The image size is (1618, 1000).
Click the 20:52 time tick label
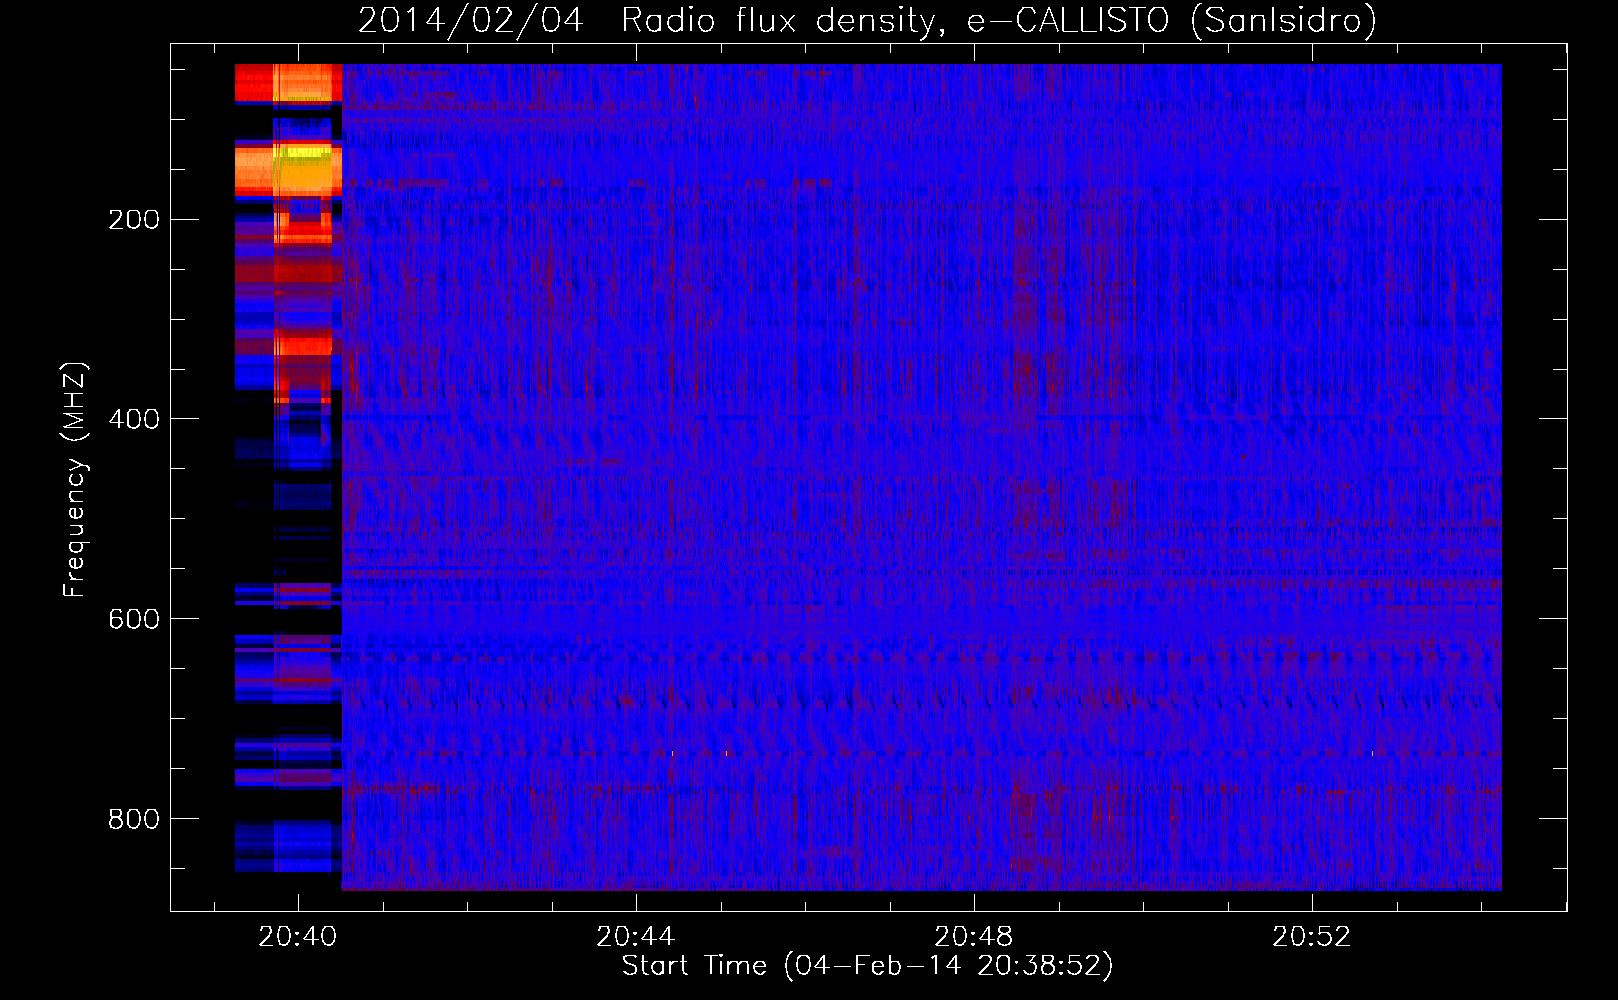1312,937
